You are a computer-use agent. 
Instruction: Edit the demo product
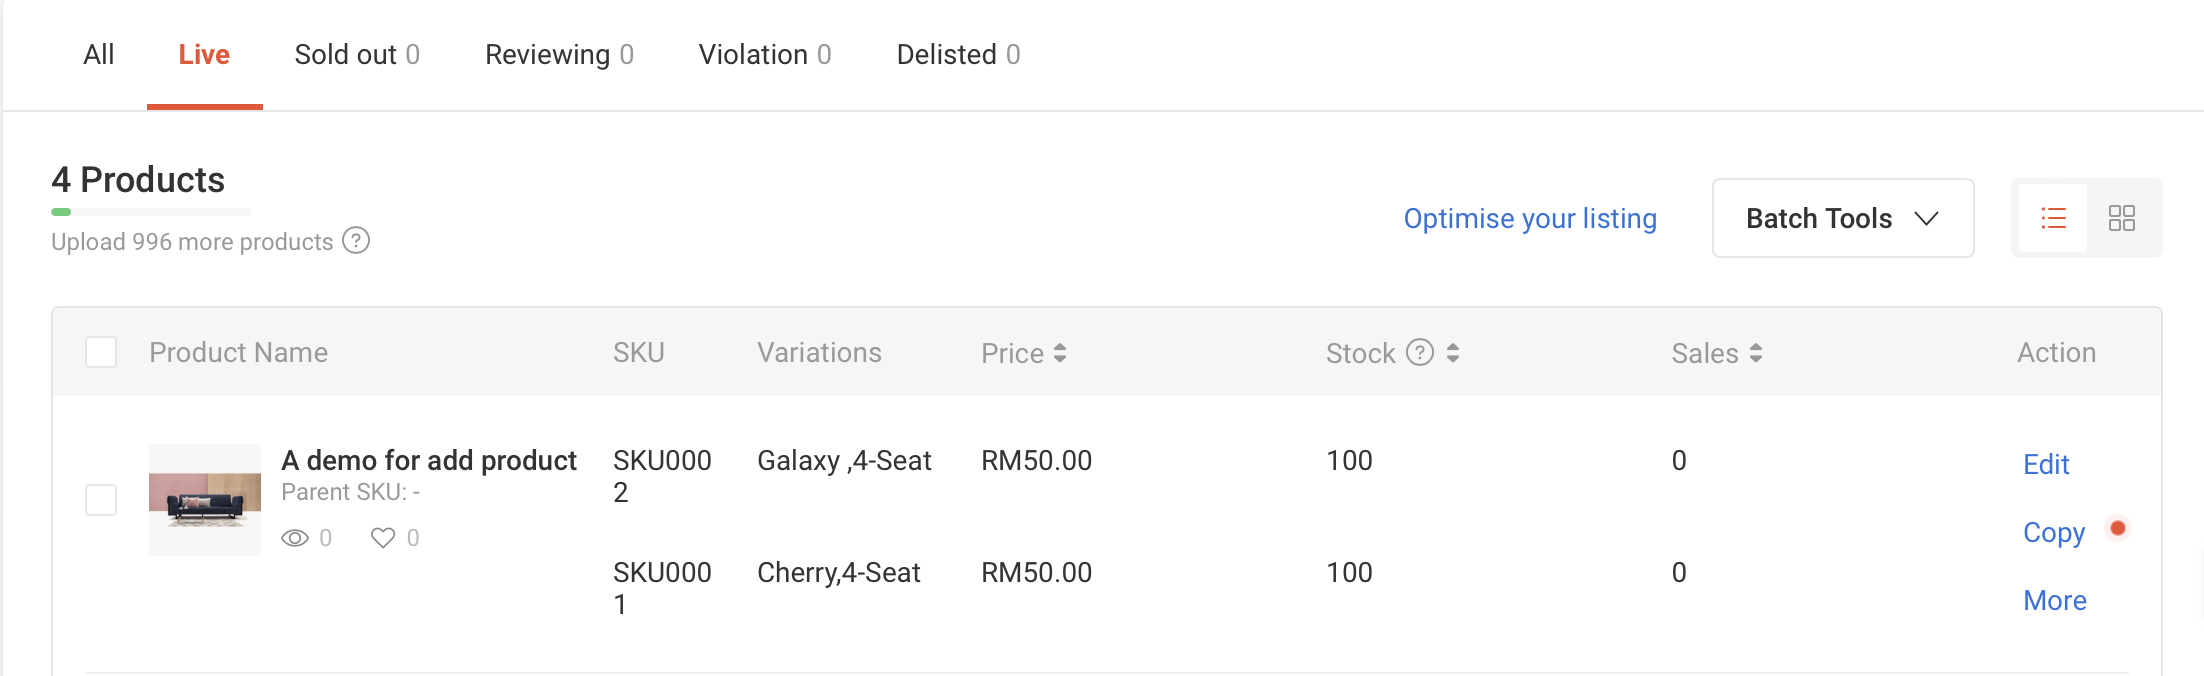click(x=2046, y=464)
